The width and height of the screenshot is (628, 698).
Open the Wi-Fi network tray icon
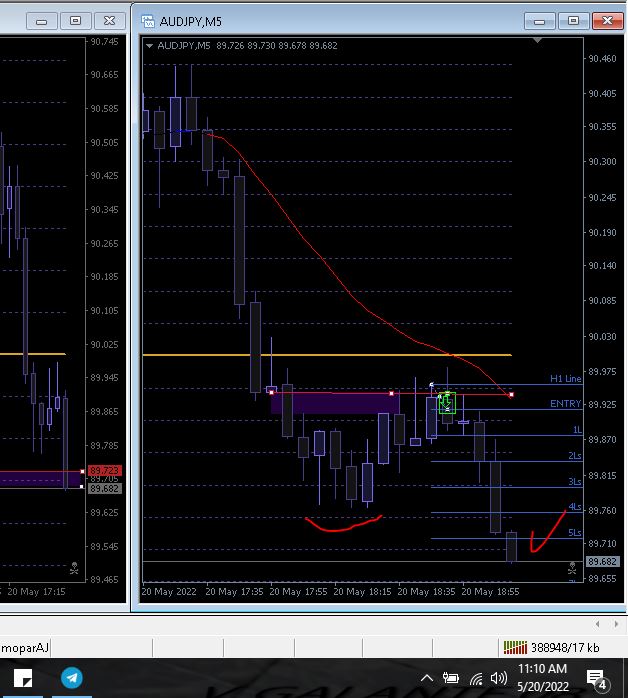click(476, 678)
